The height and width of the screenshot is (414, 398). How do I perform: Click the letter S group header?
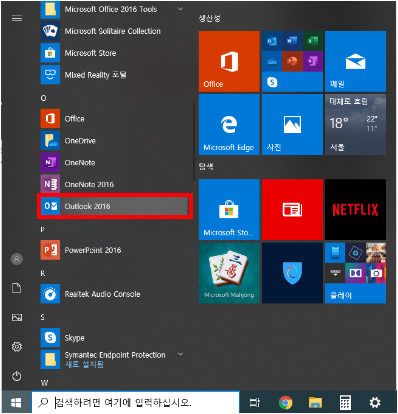[43, 317]
